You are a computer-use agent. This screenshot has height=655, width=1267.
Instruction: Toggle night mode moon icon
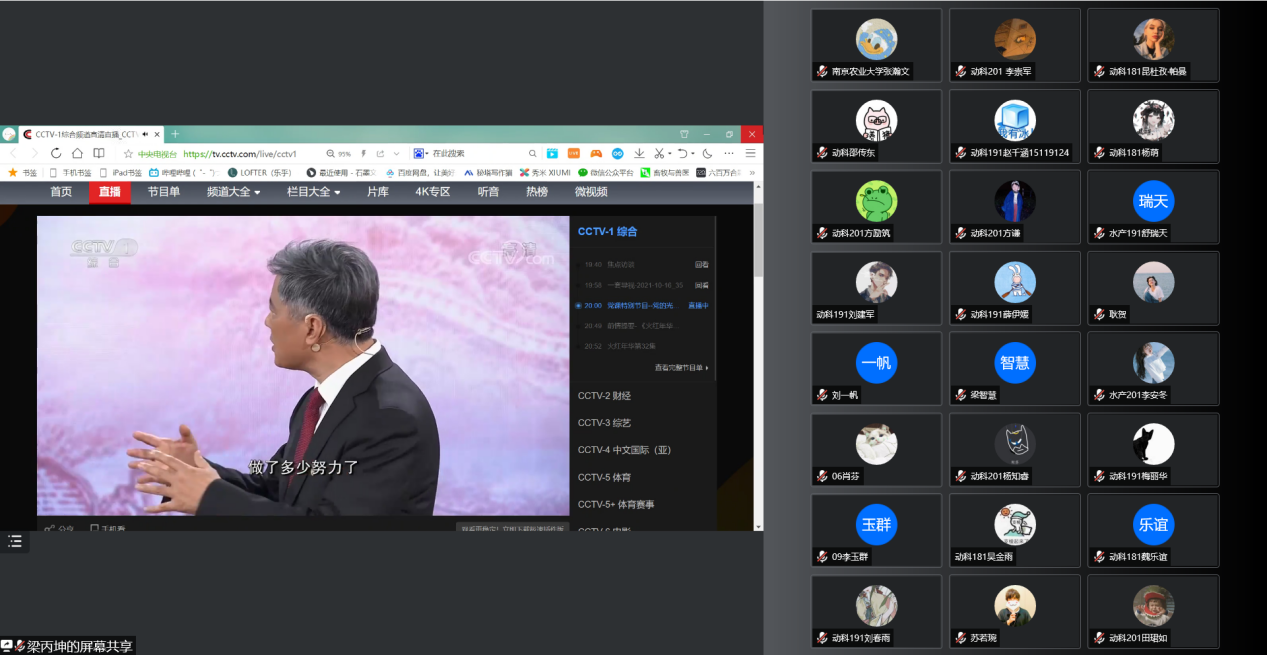tap(707, 153)
